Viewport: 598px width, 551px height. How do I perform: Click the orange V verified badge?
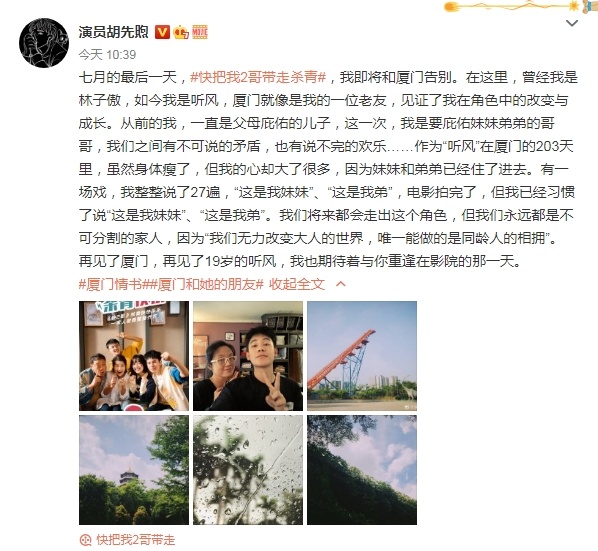tap(162, 32)
